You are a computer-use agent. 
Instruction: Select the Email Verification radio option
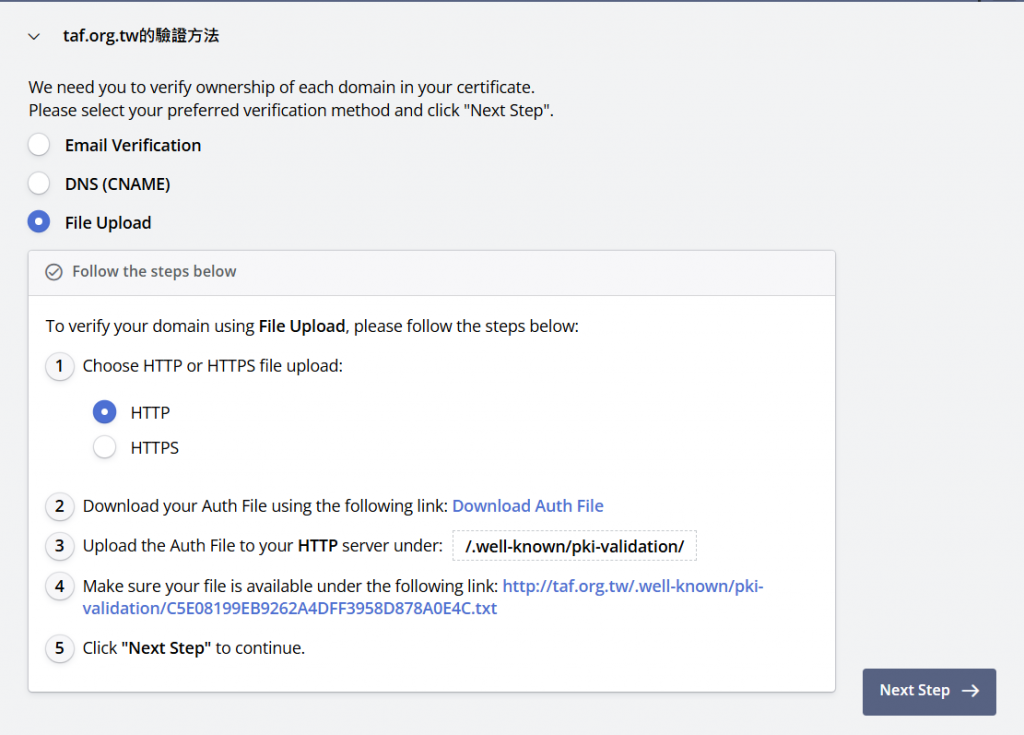pyautogui.click(x=39, y=145)
